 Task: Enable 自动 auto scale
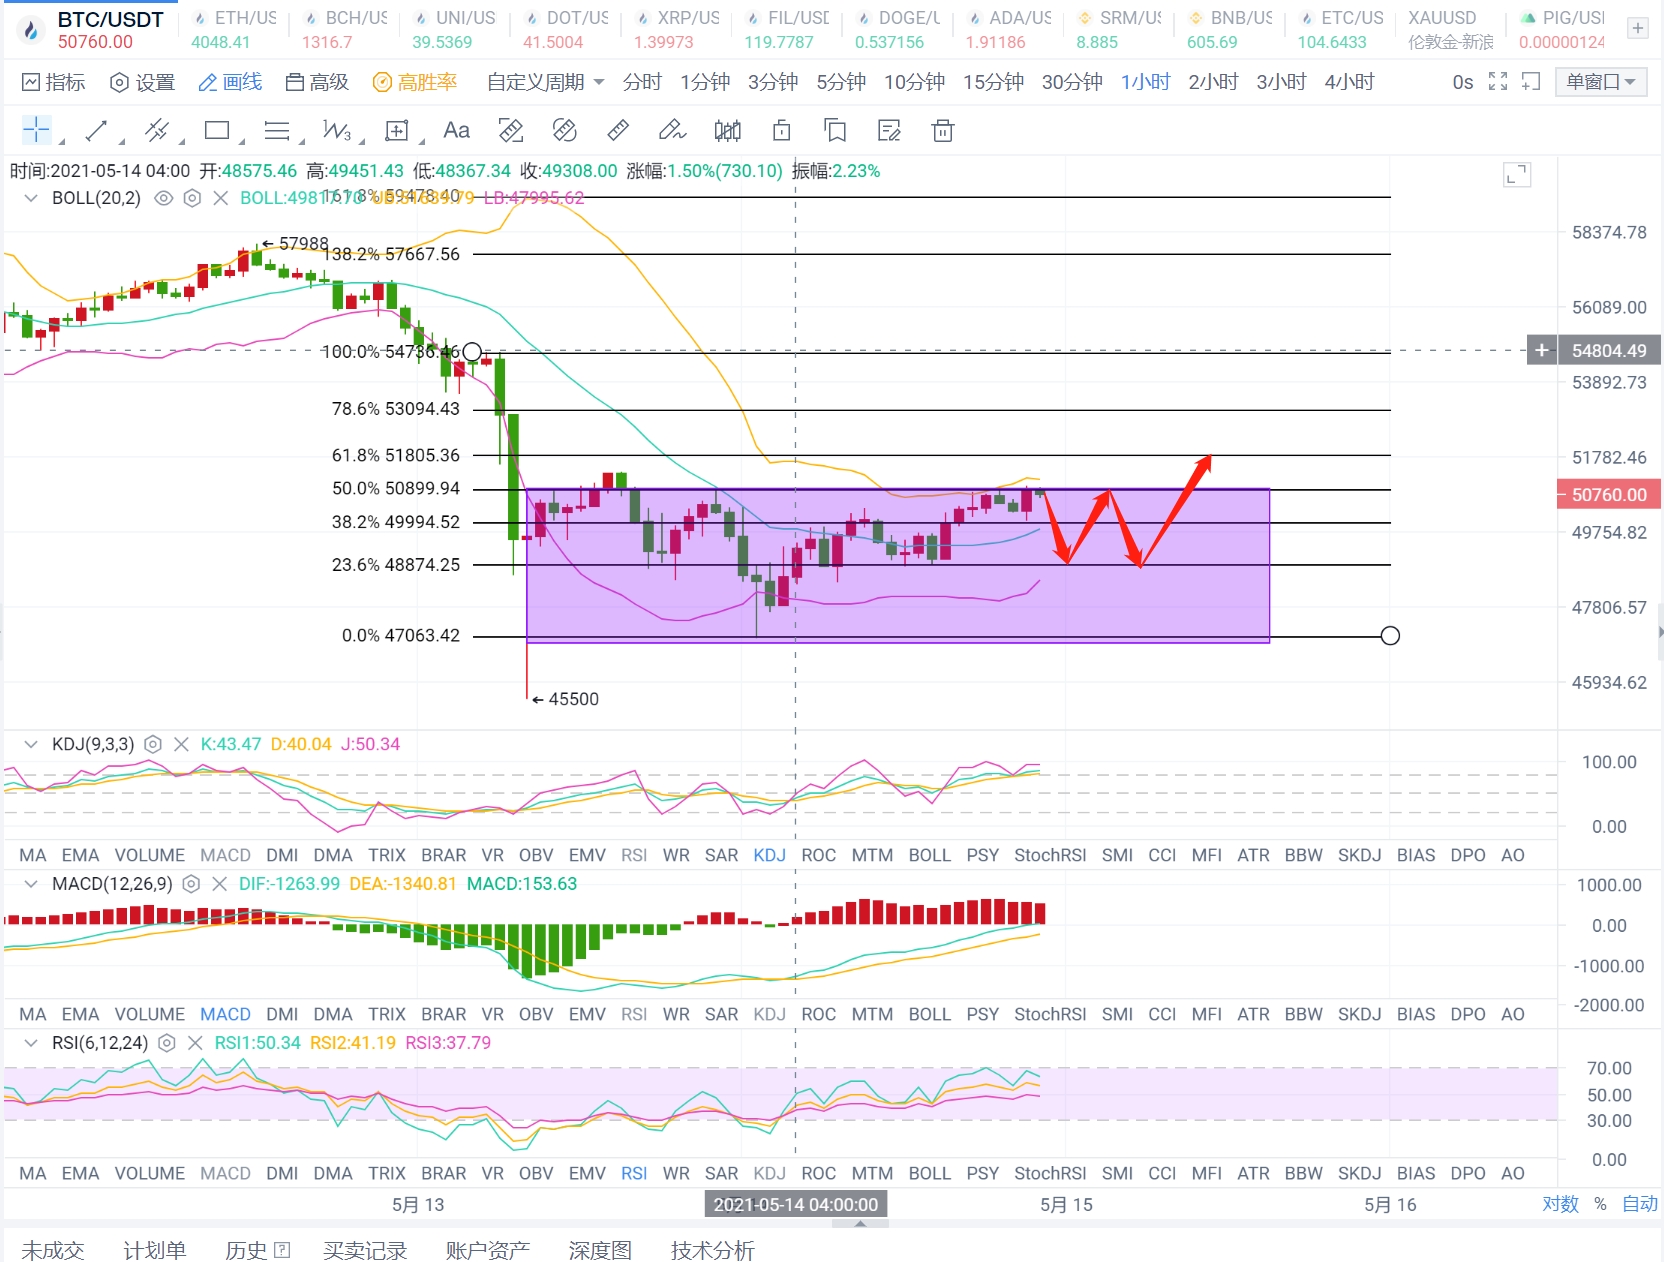[x=1640, y=1204]
